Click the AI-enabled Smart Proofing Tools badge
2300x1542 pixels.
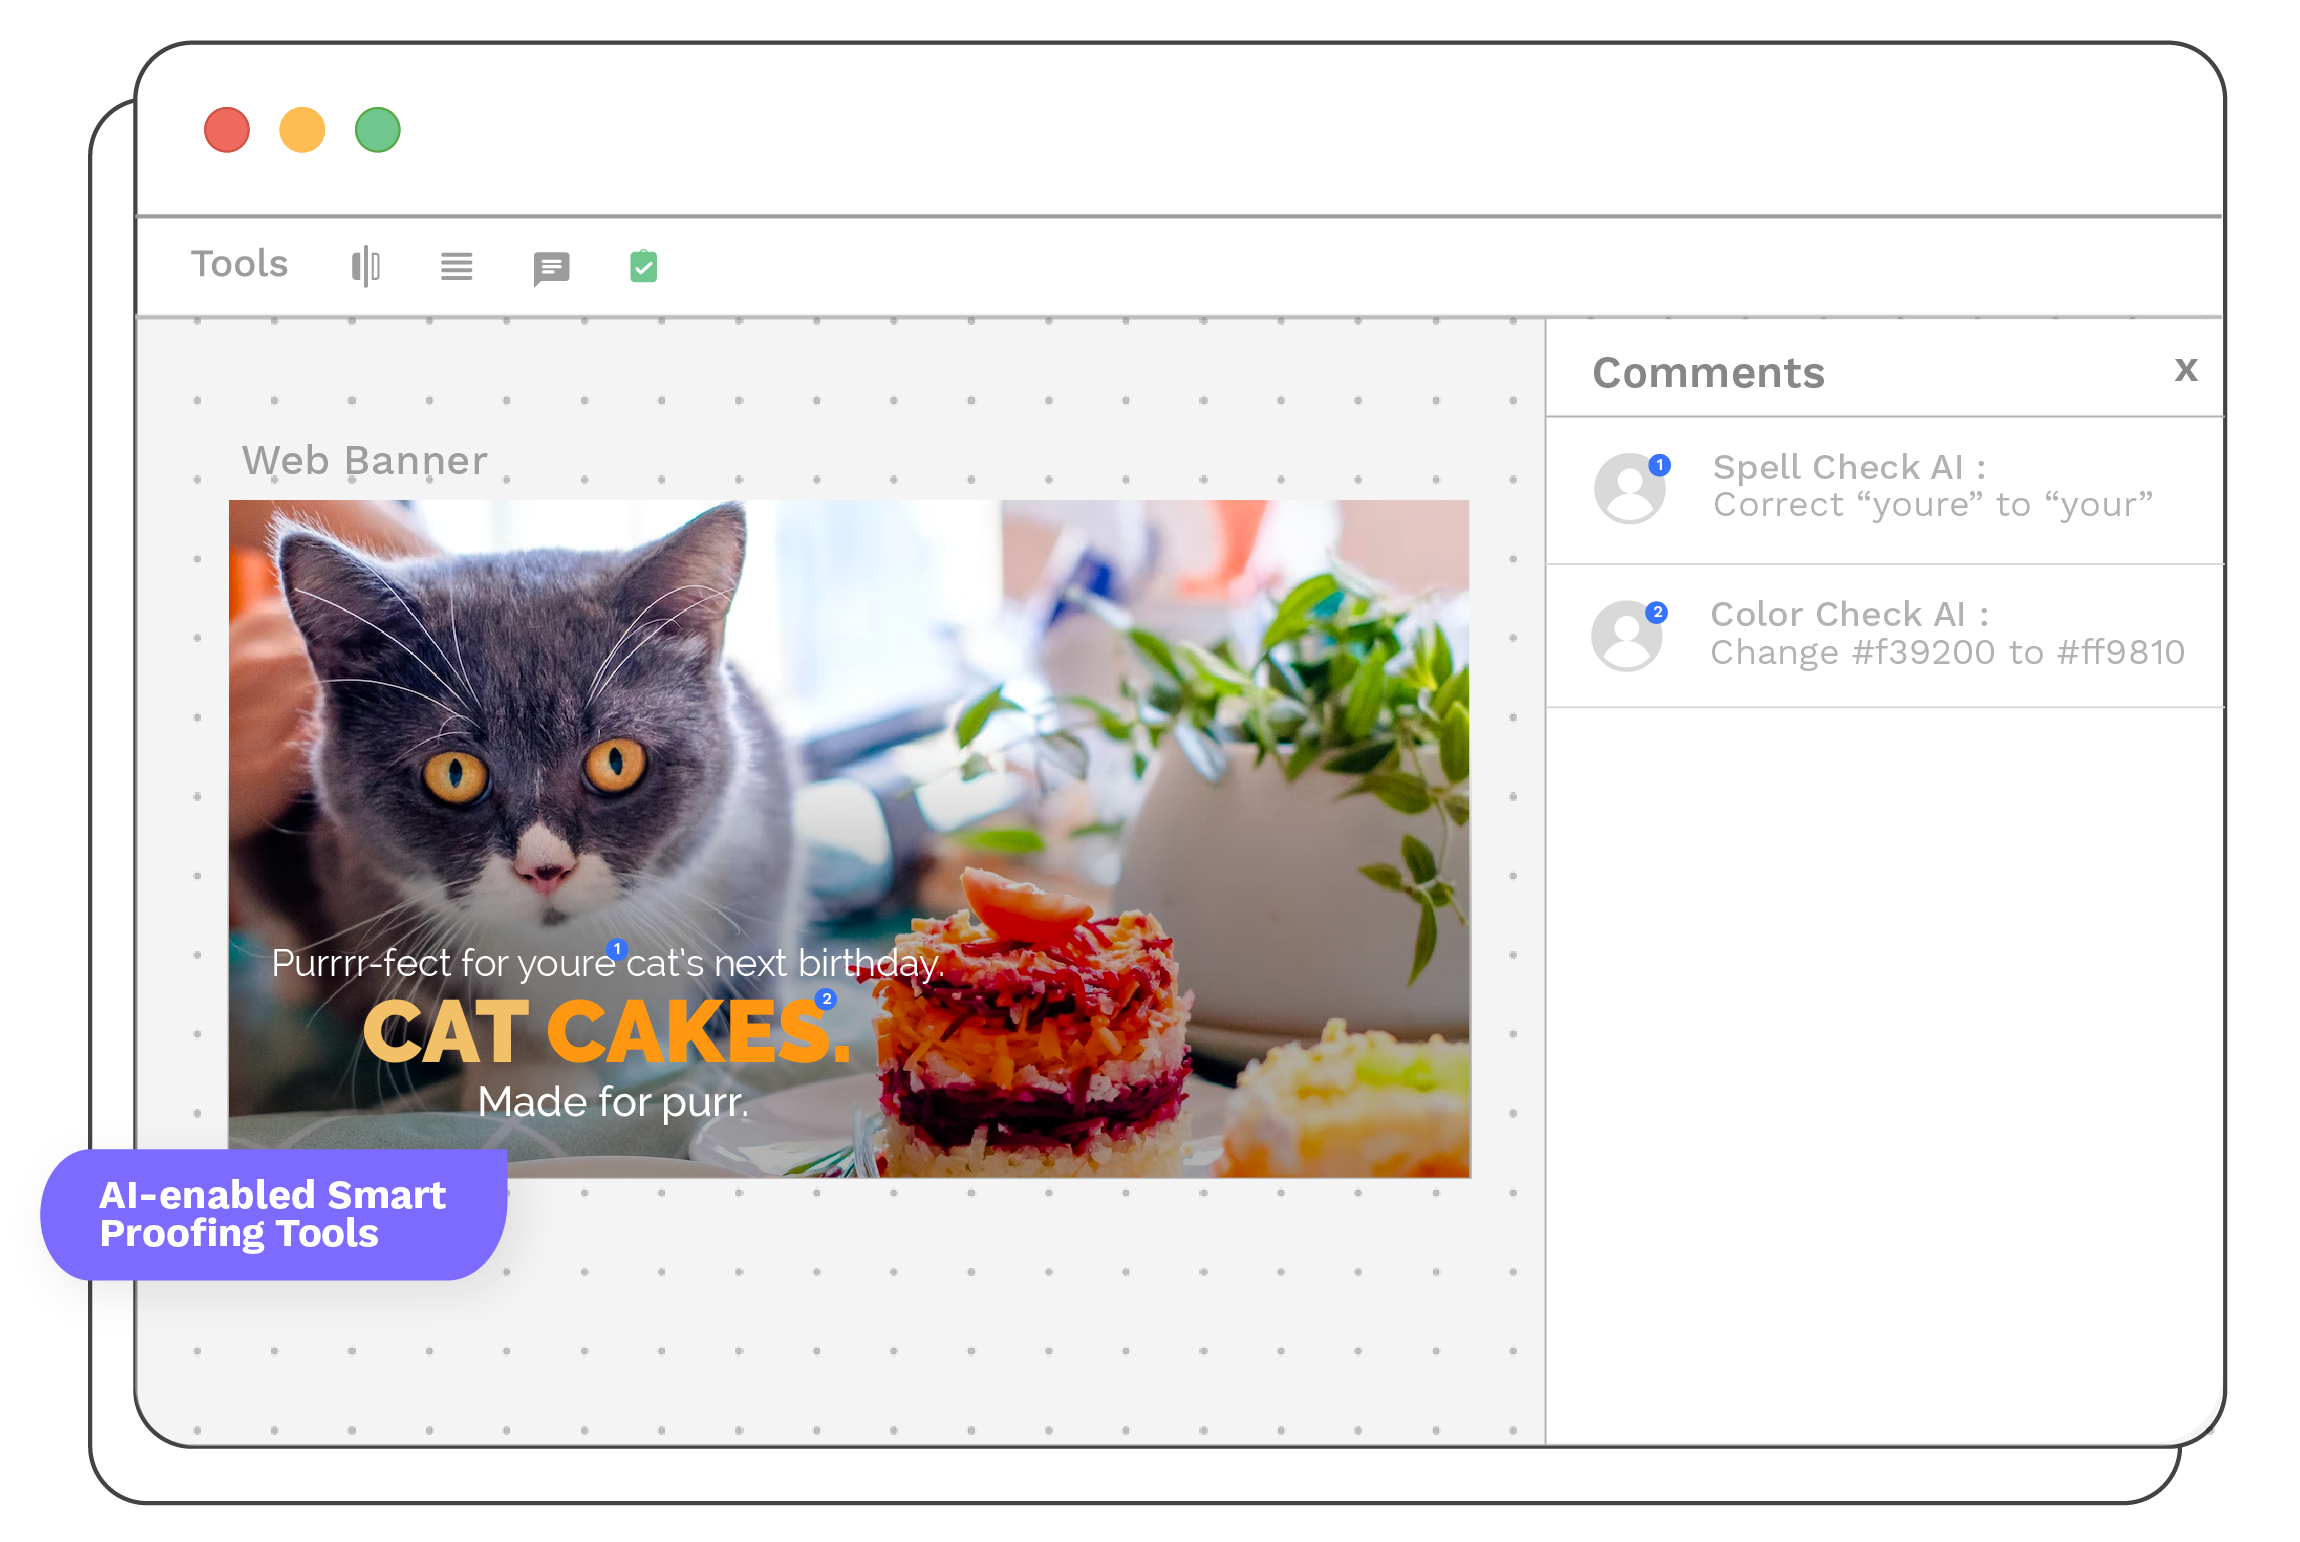coord(273,1214)
